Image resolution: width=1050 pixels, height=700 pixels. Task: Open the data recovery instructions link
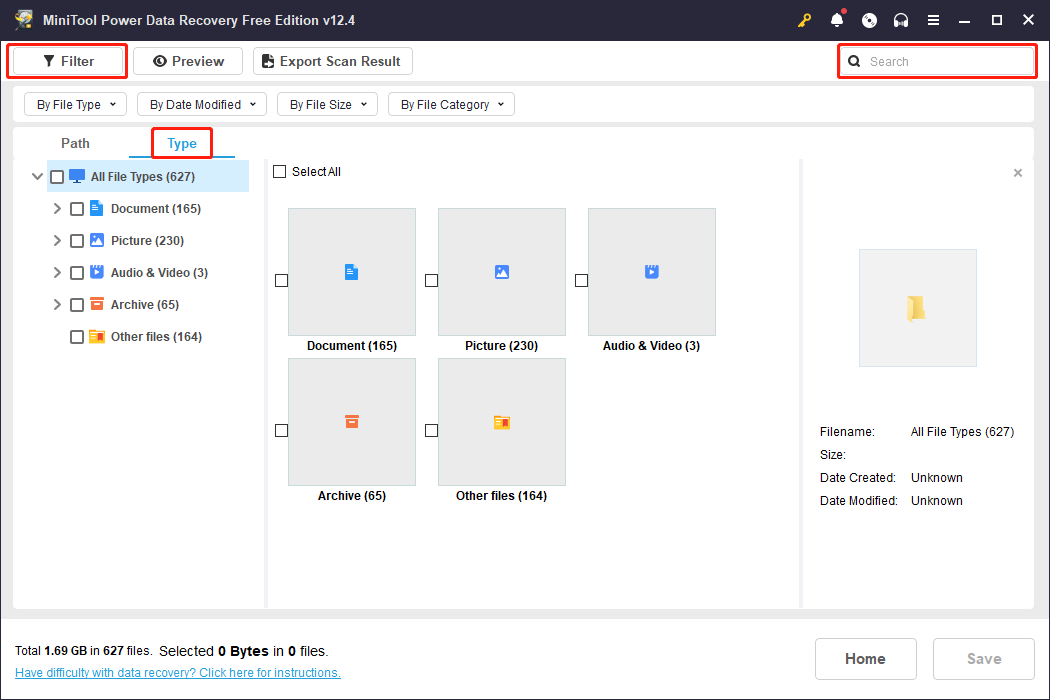(x=177, y=673)
